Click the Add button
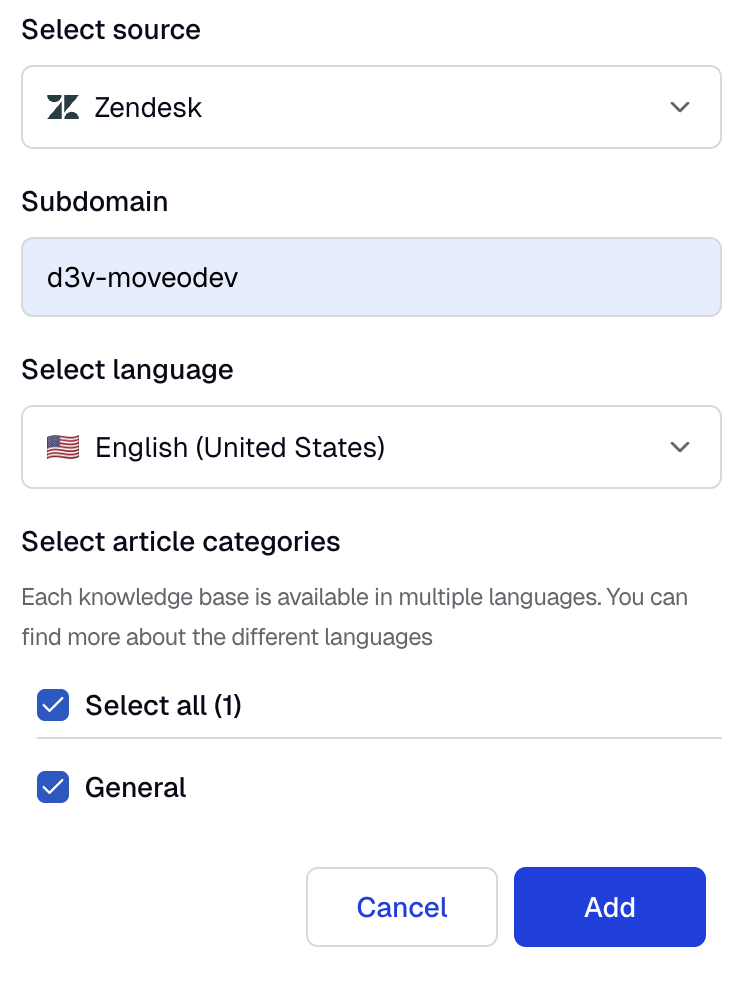This screenshot has height=982, width=744. click(610, 907)
